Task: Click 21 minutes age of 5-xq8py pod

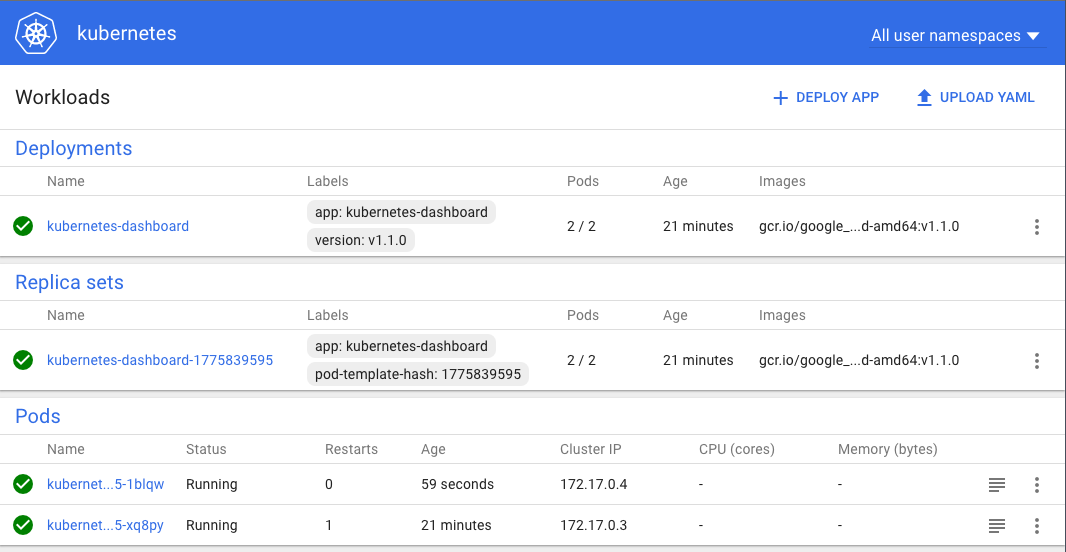Action: click(x=456, y=525)
